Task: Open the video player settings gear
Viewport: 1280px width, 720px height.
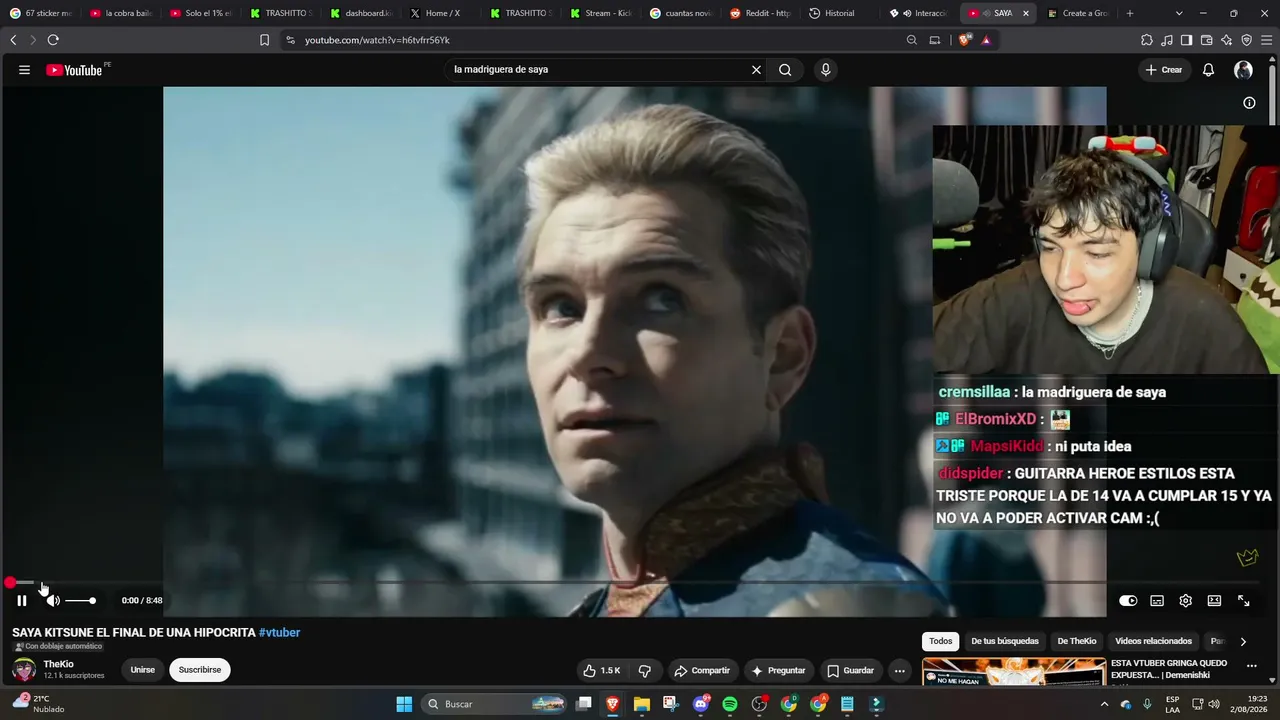Action: [1185, 601]
